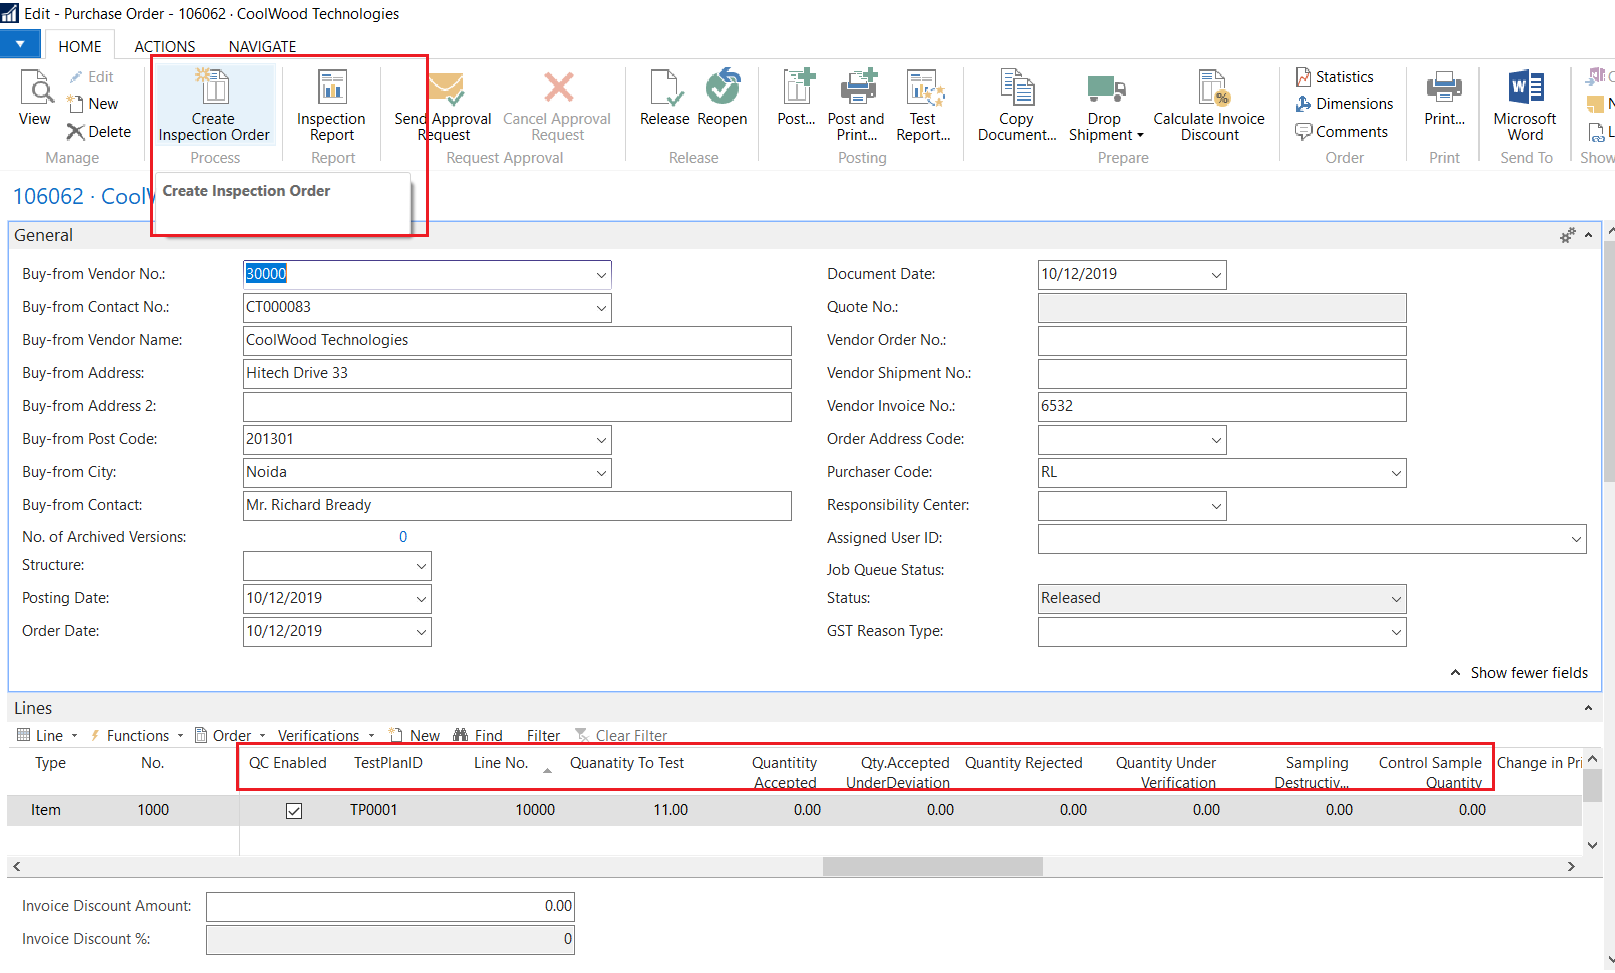Click the View ribbon icon
The height and width of the screenshot is (973, 1615).
[35, 88]
